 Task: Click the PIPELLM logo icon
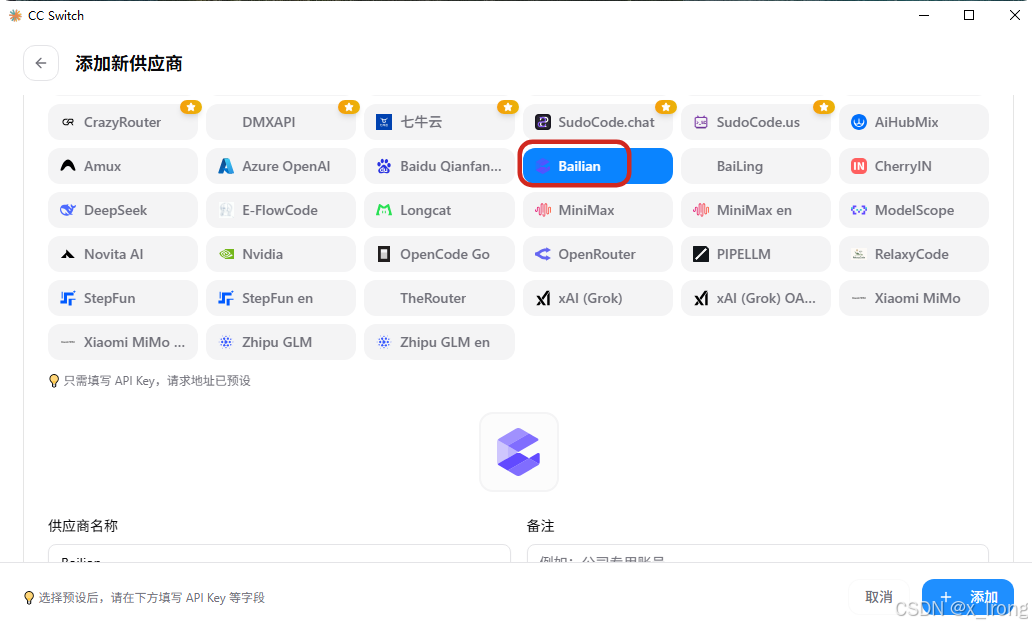pyautogui.click(x=701, y=254)
